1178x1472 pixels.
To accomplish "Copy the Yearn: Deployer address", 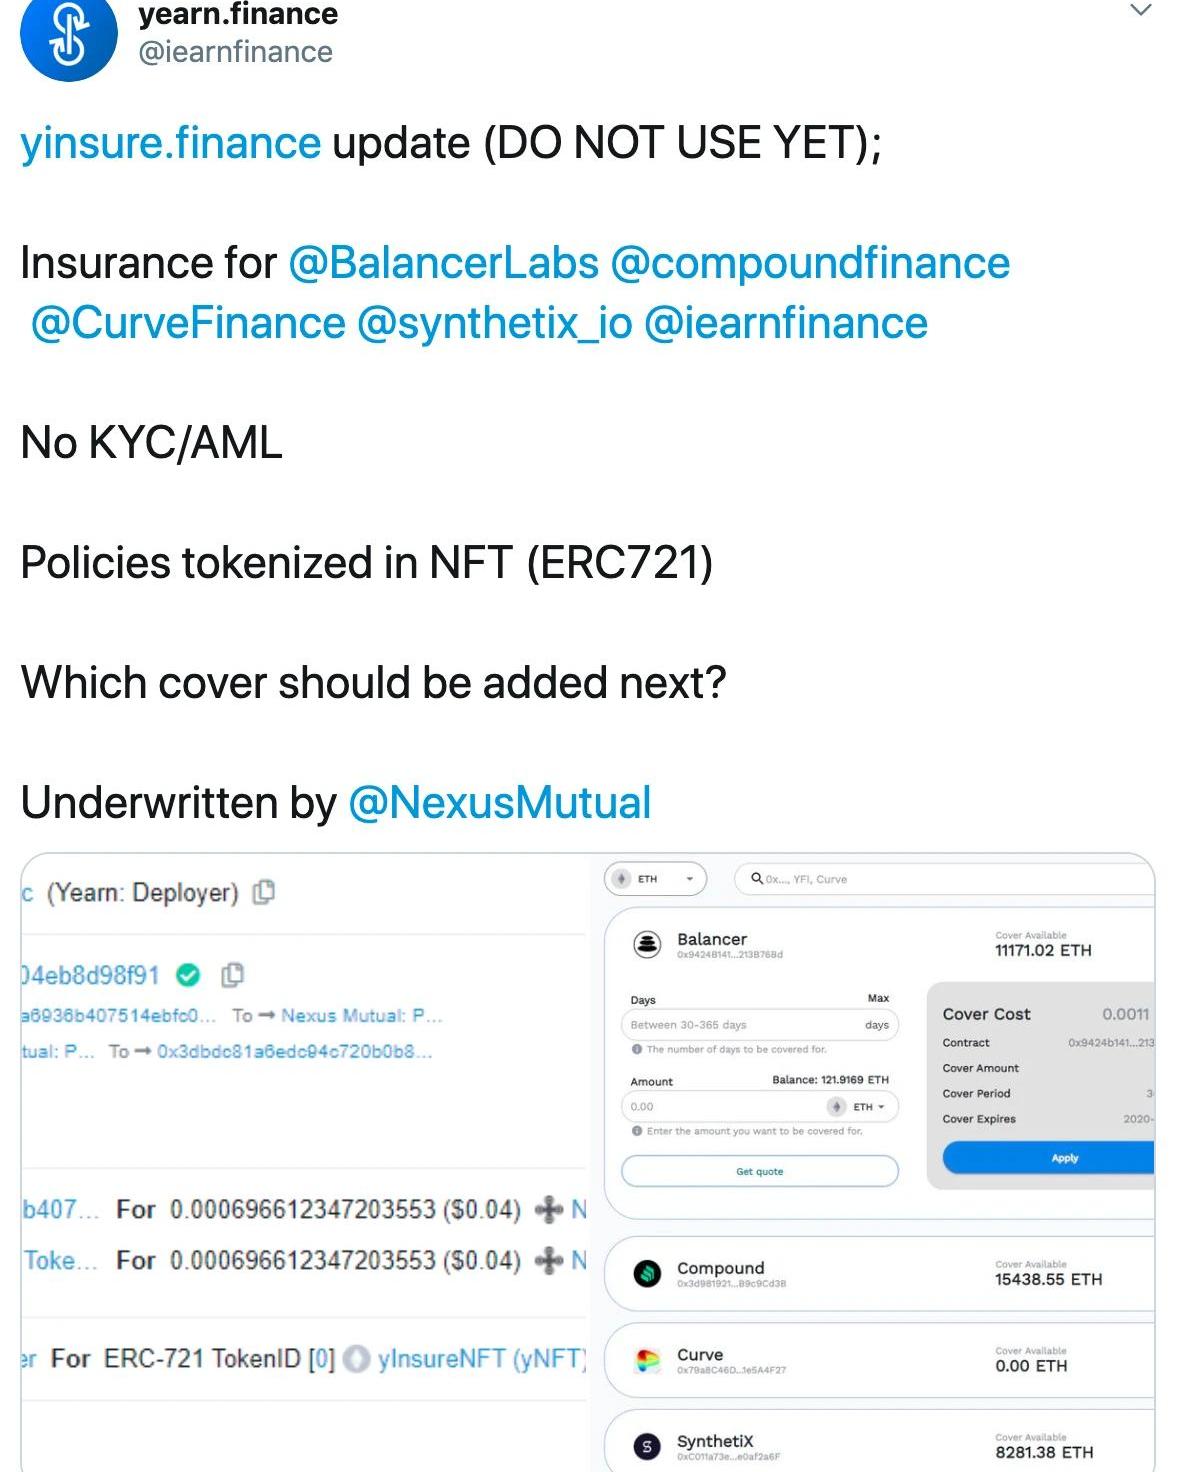I will tap(264, 892).
